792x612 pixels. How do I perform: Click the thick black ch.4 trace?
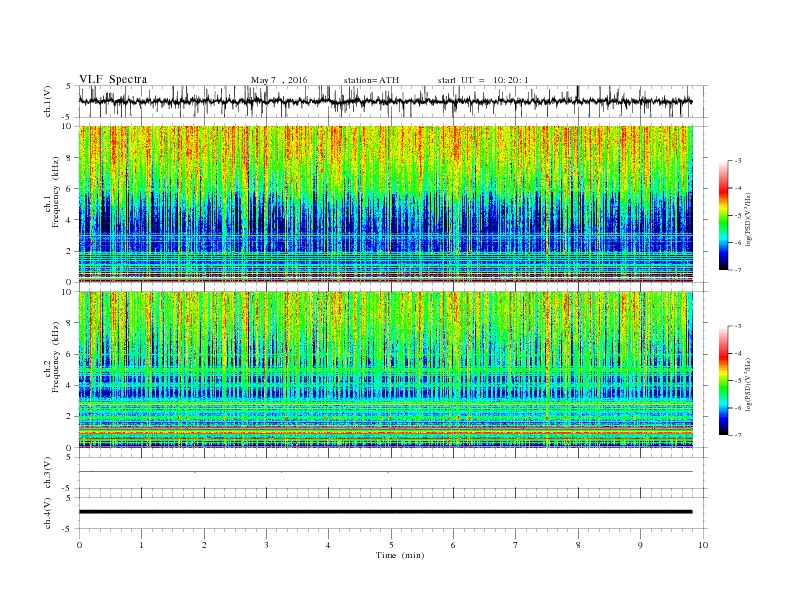point(385,512)
